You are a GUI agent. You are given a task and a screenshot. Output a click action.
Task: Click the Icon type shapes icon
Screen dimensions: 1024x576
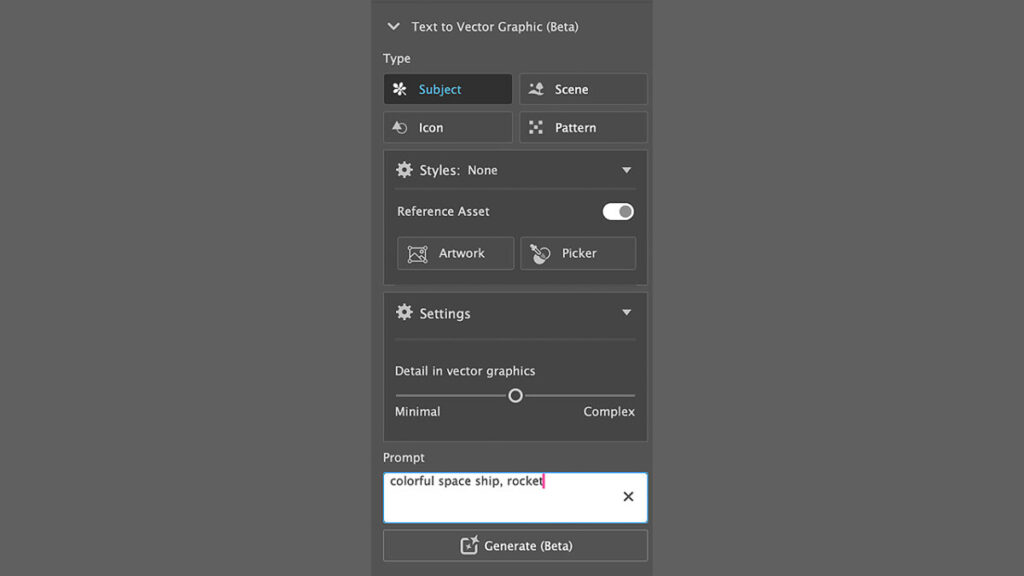400,128
